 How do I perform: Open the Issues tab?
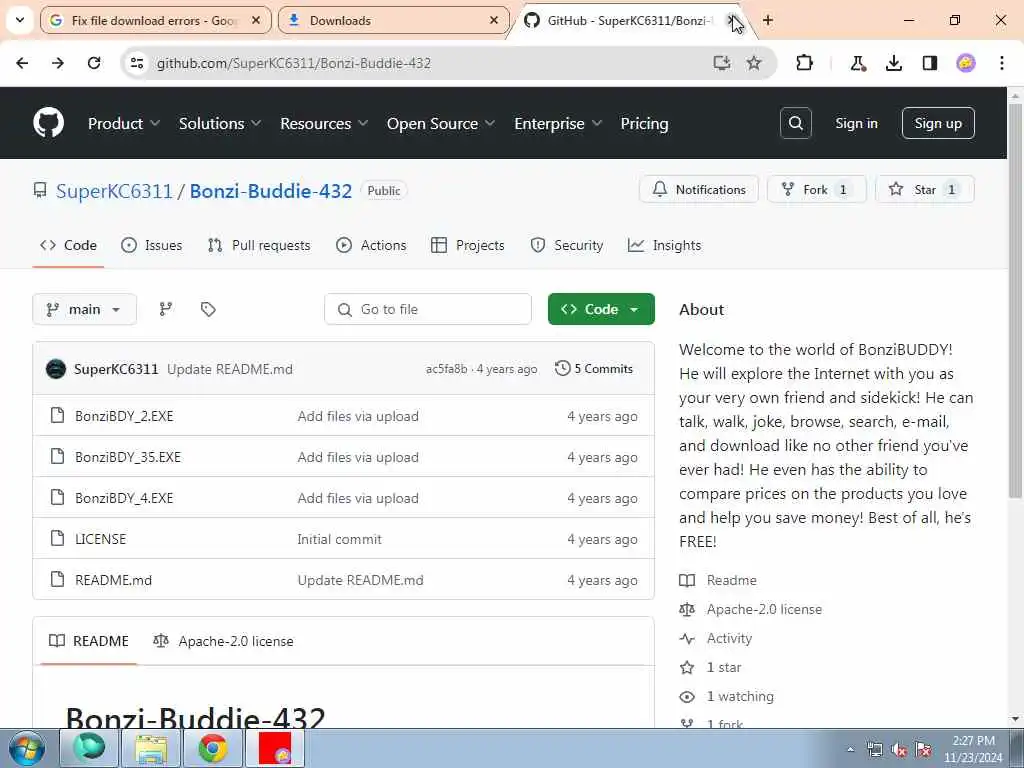pos(152,246)
